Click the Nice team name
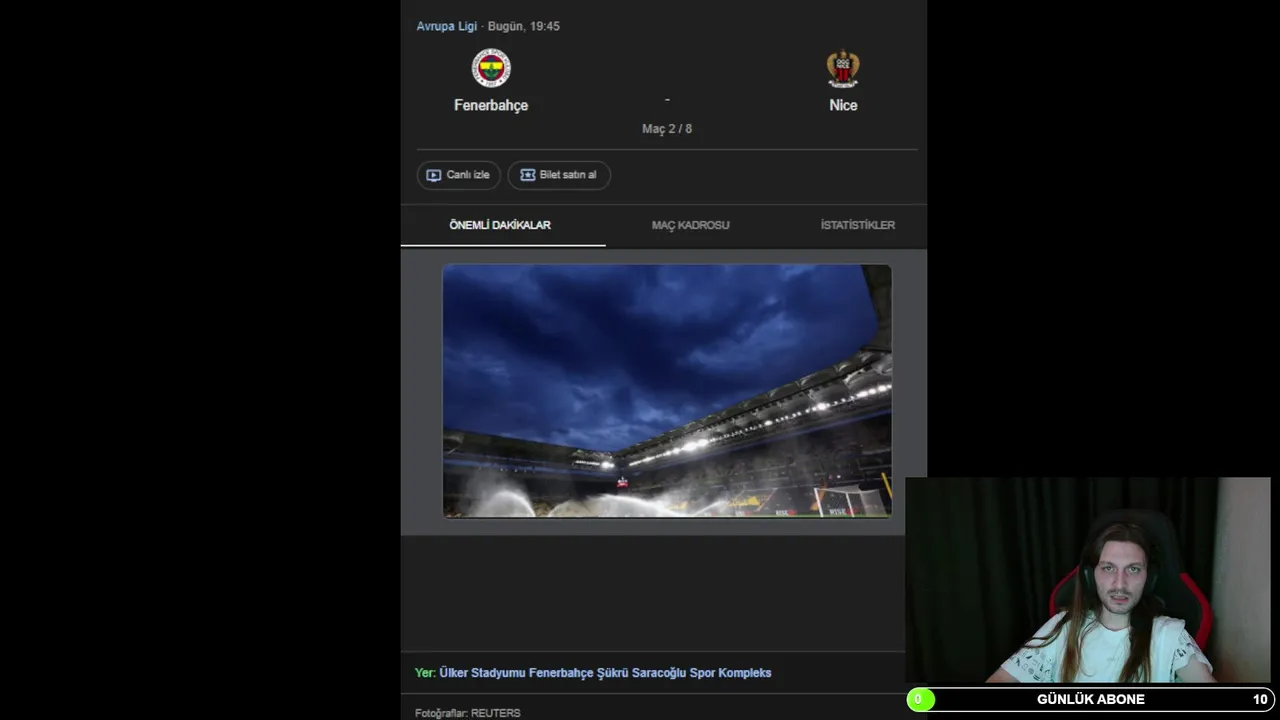The width and height of the screenshot is (1280, 720). pos(843,105)
